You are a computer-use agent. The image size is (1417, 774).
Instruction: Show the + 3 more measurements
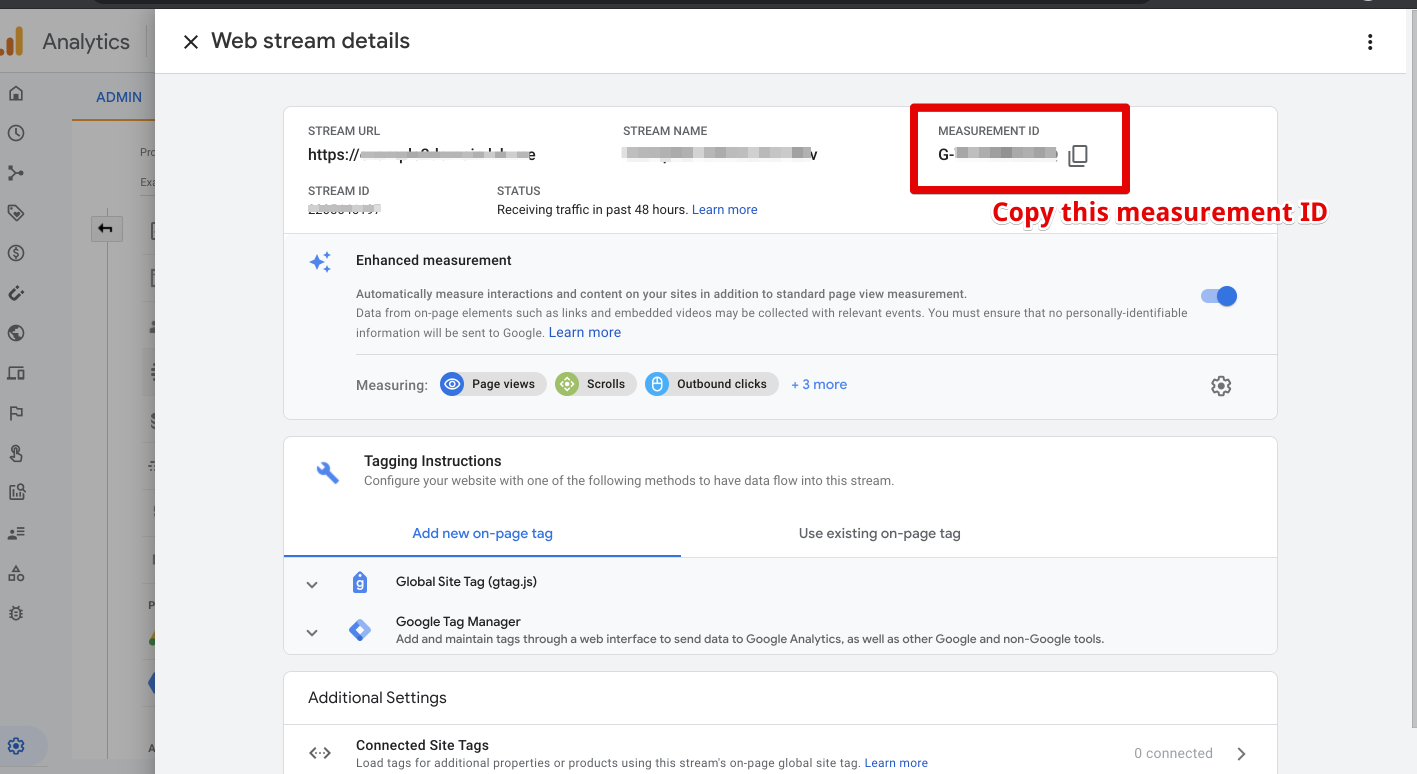point(819,384)
